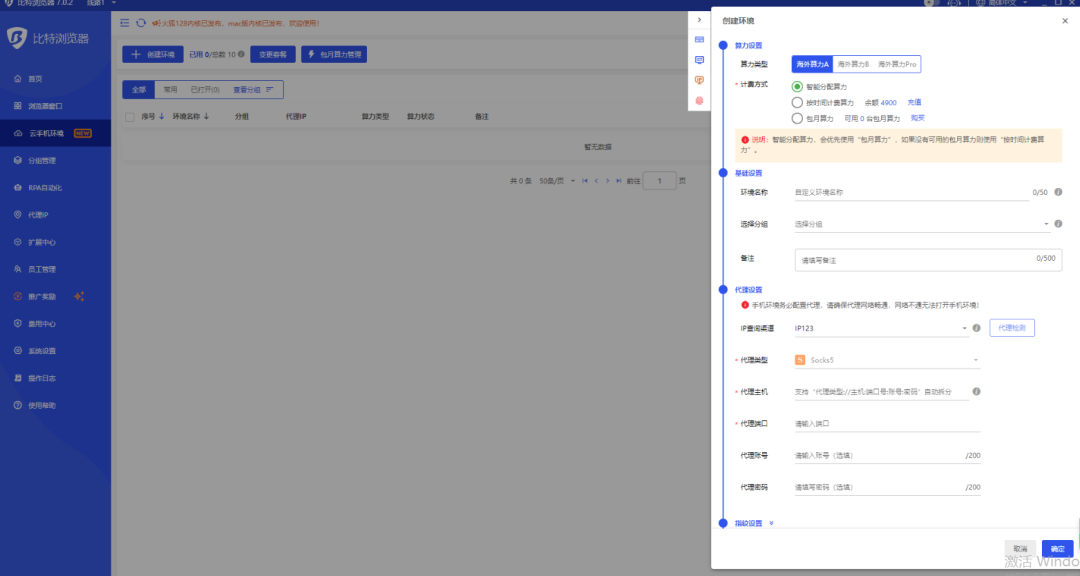Image resolution: width=1080 pixels, height=576 pixels.
Task: Open the 选择分组 dropdown
Action: (x=920, y=224)
